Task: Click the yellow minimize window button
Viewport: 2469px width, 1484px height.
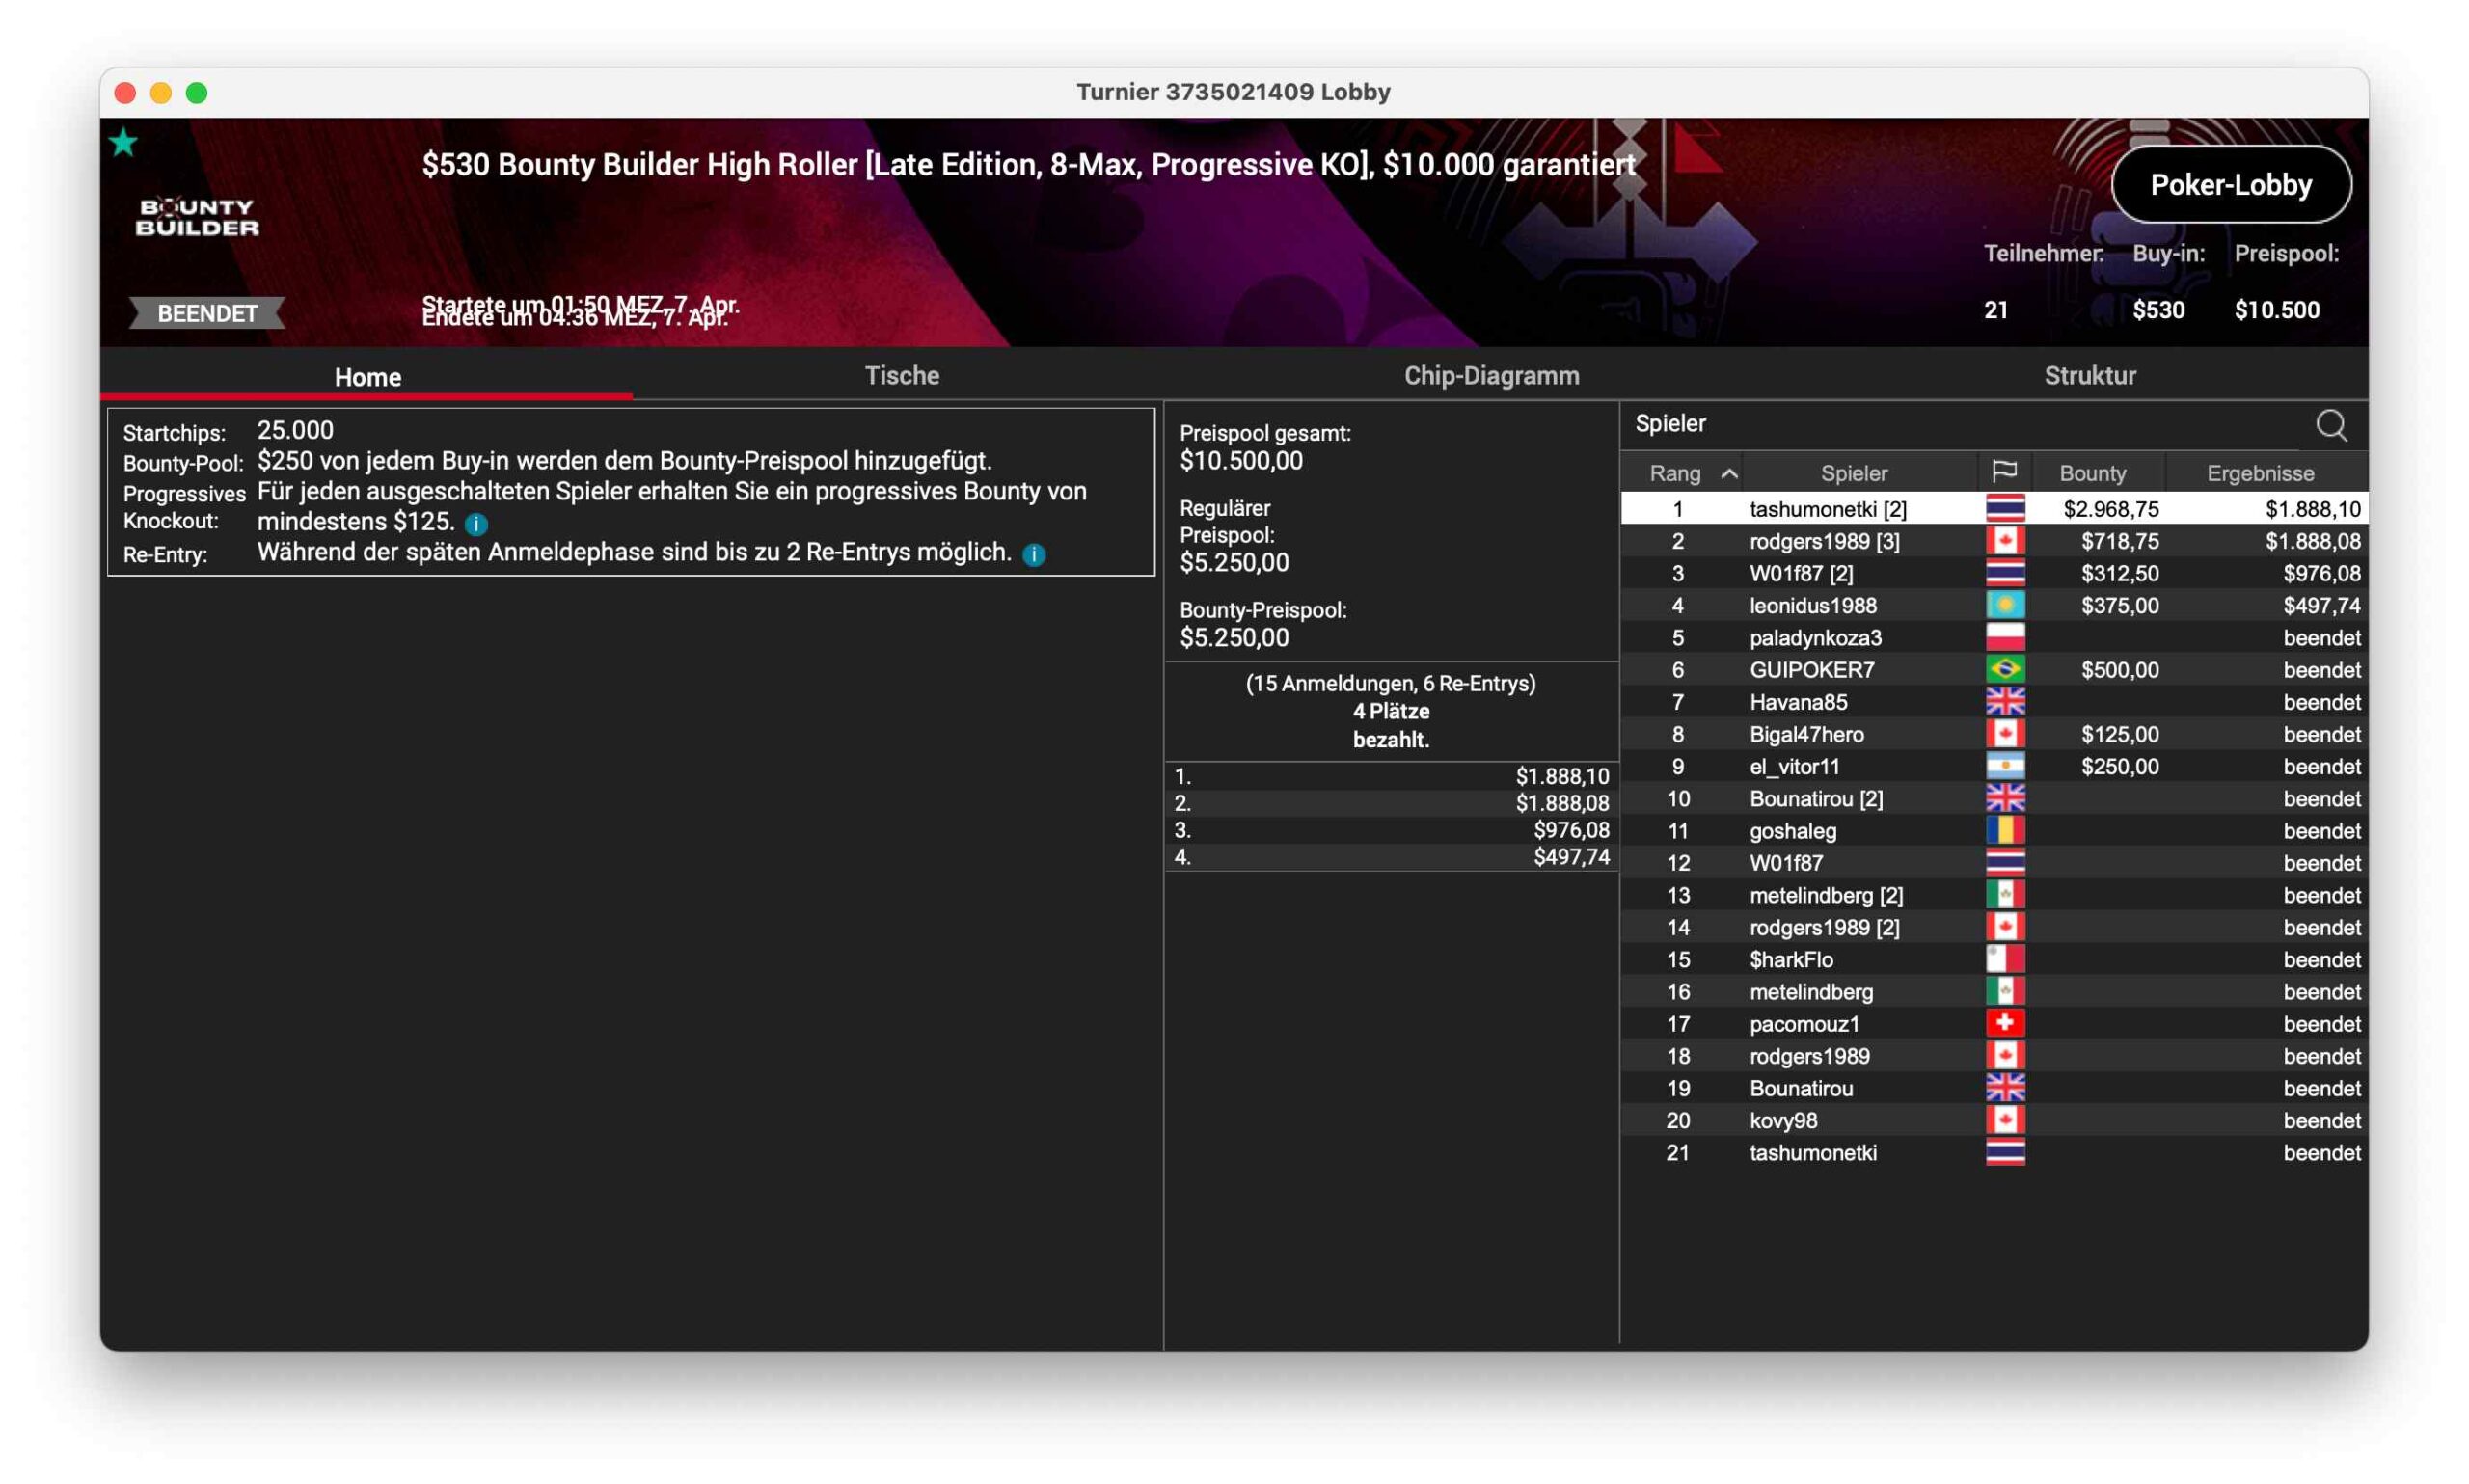Action: [160, 93]
